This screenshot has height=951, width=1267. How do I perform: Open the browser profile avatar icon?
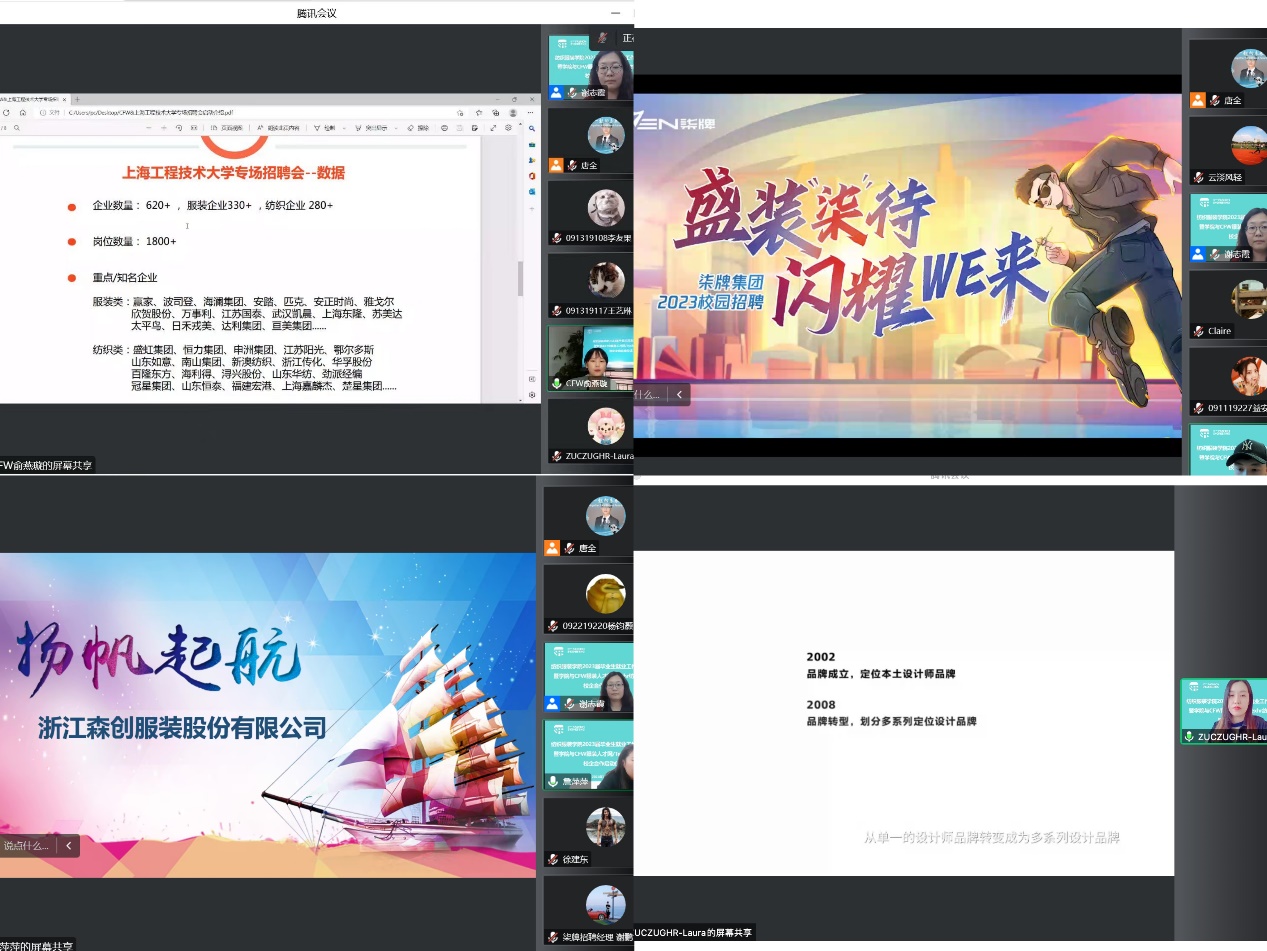click(x=513, y=113)
